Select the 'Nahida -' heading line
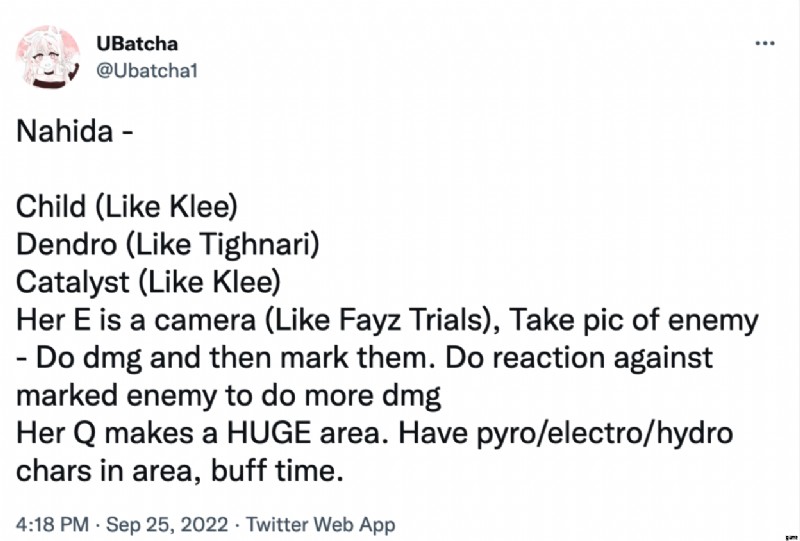The height and width of the screenshot is (541, 800). (75, 132)
